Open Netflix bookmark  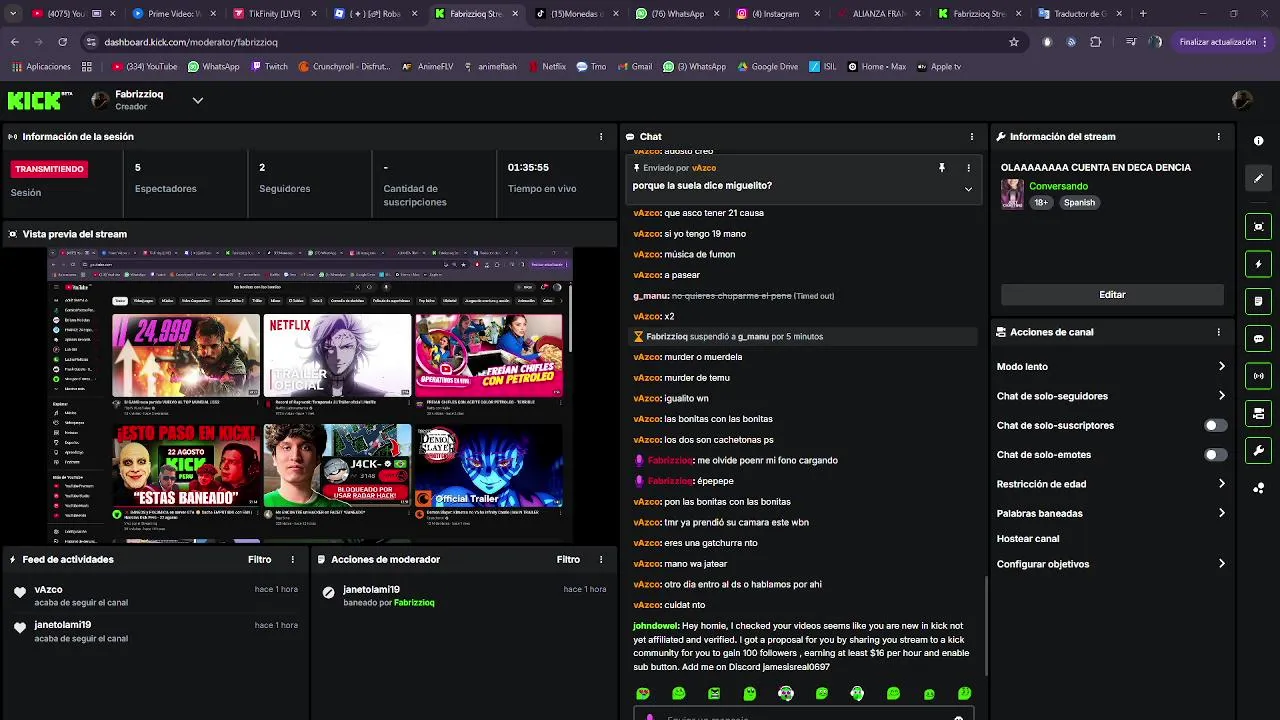click(546, 67)
